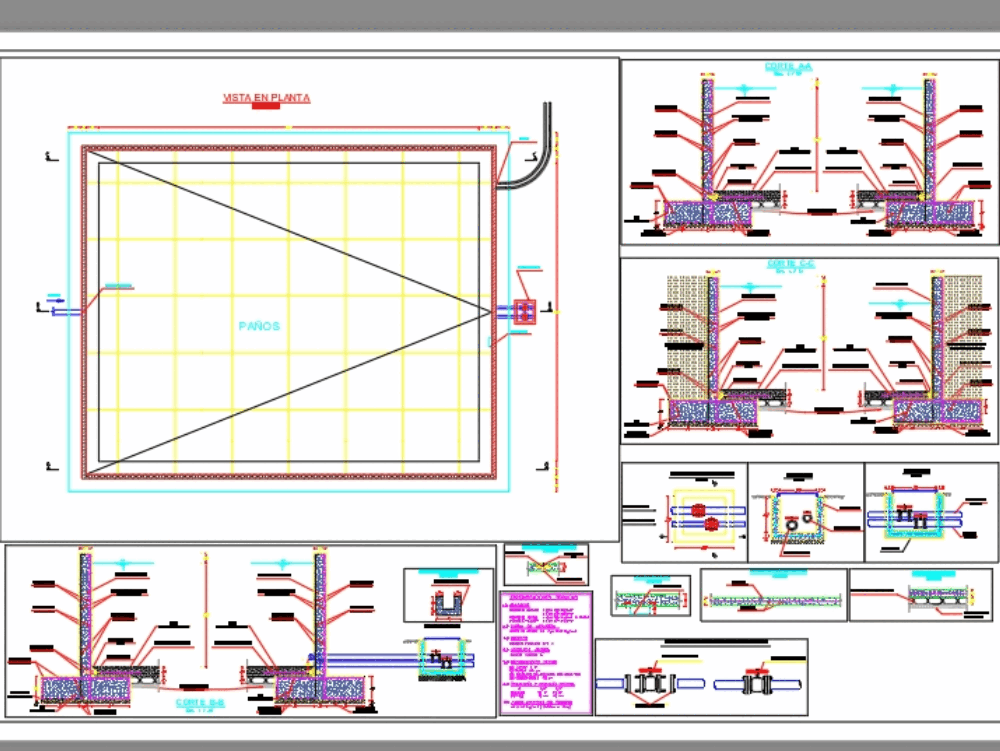The width and height of the screenshot is (1000, 751).
Task: Select the brick-hatched wall in CORTE C-C
Action: click(688, 320)
